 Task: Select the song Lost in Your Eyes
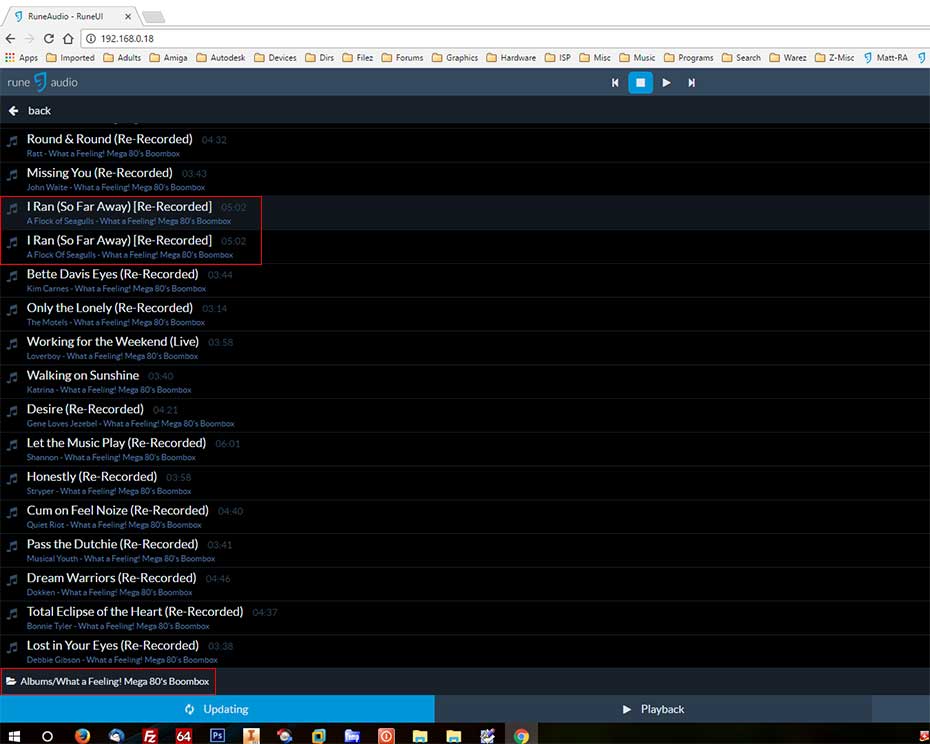click(x=465, y=652)
